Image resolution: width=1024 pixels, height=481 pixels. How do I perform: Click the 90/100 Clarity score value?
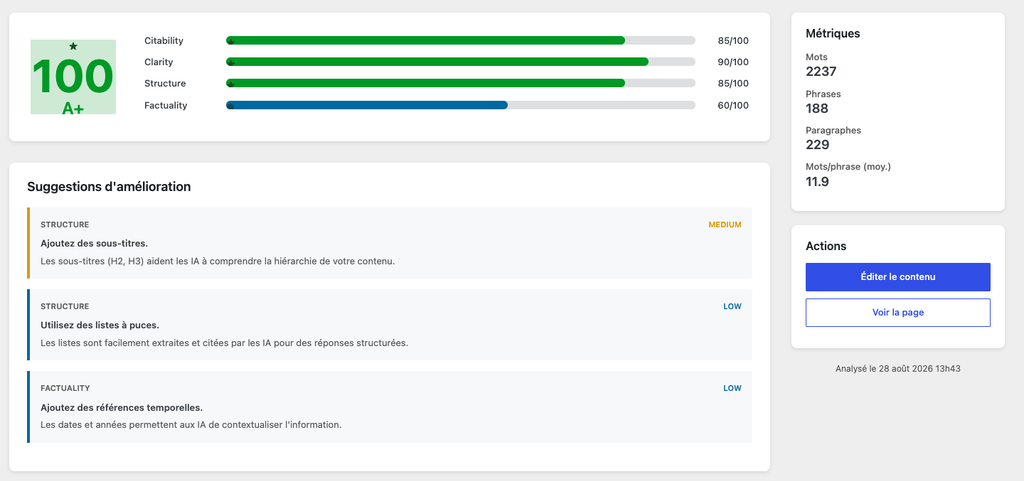pyautogui.click(x=733, y=62)
